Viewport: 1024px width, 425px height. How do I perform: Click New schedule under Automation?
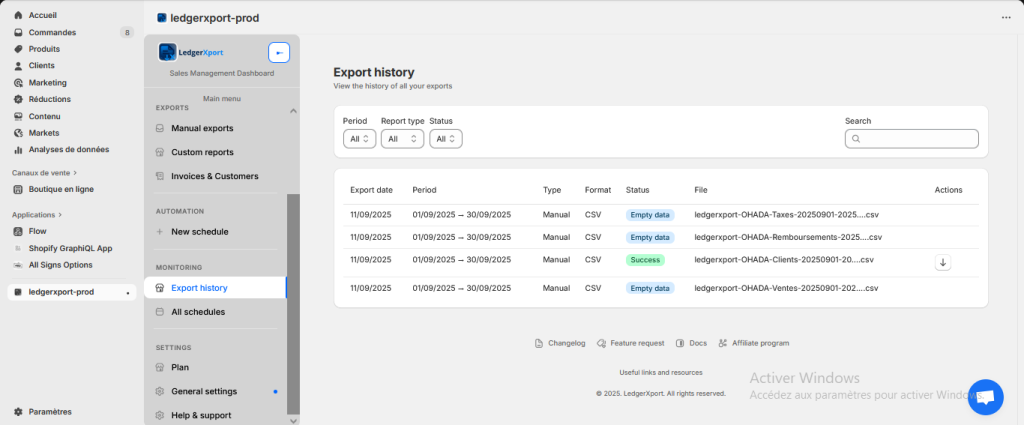(x=199, y=232)
